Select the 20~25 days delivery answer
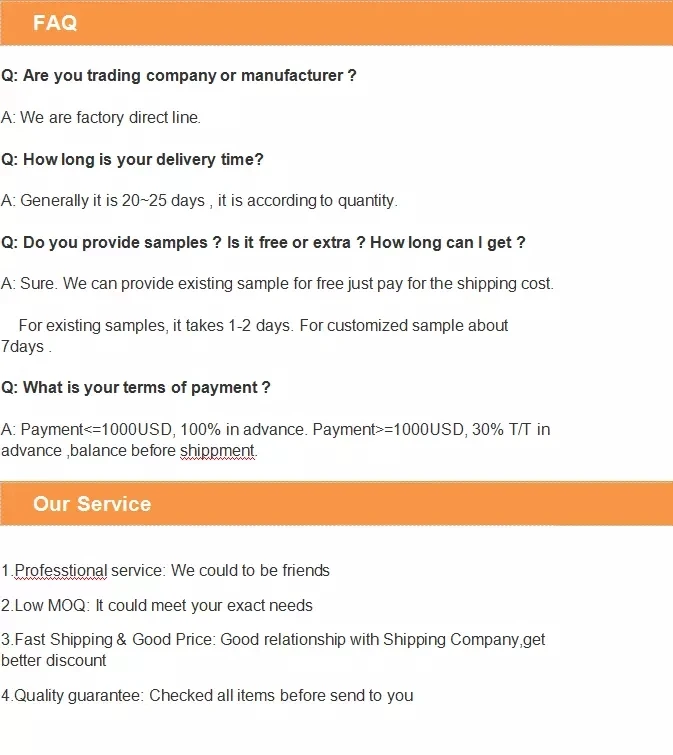 click(199, 200)
